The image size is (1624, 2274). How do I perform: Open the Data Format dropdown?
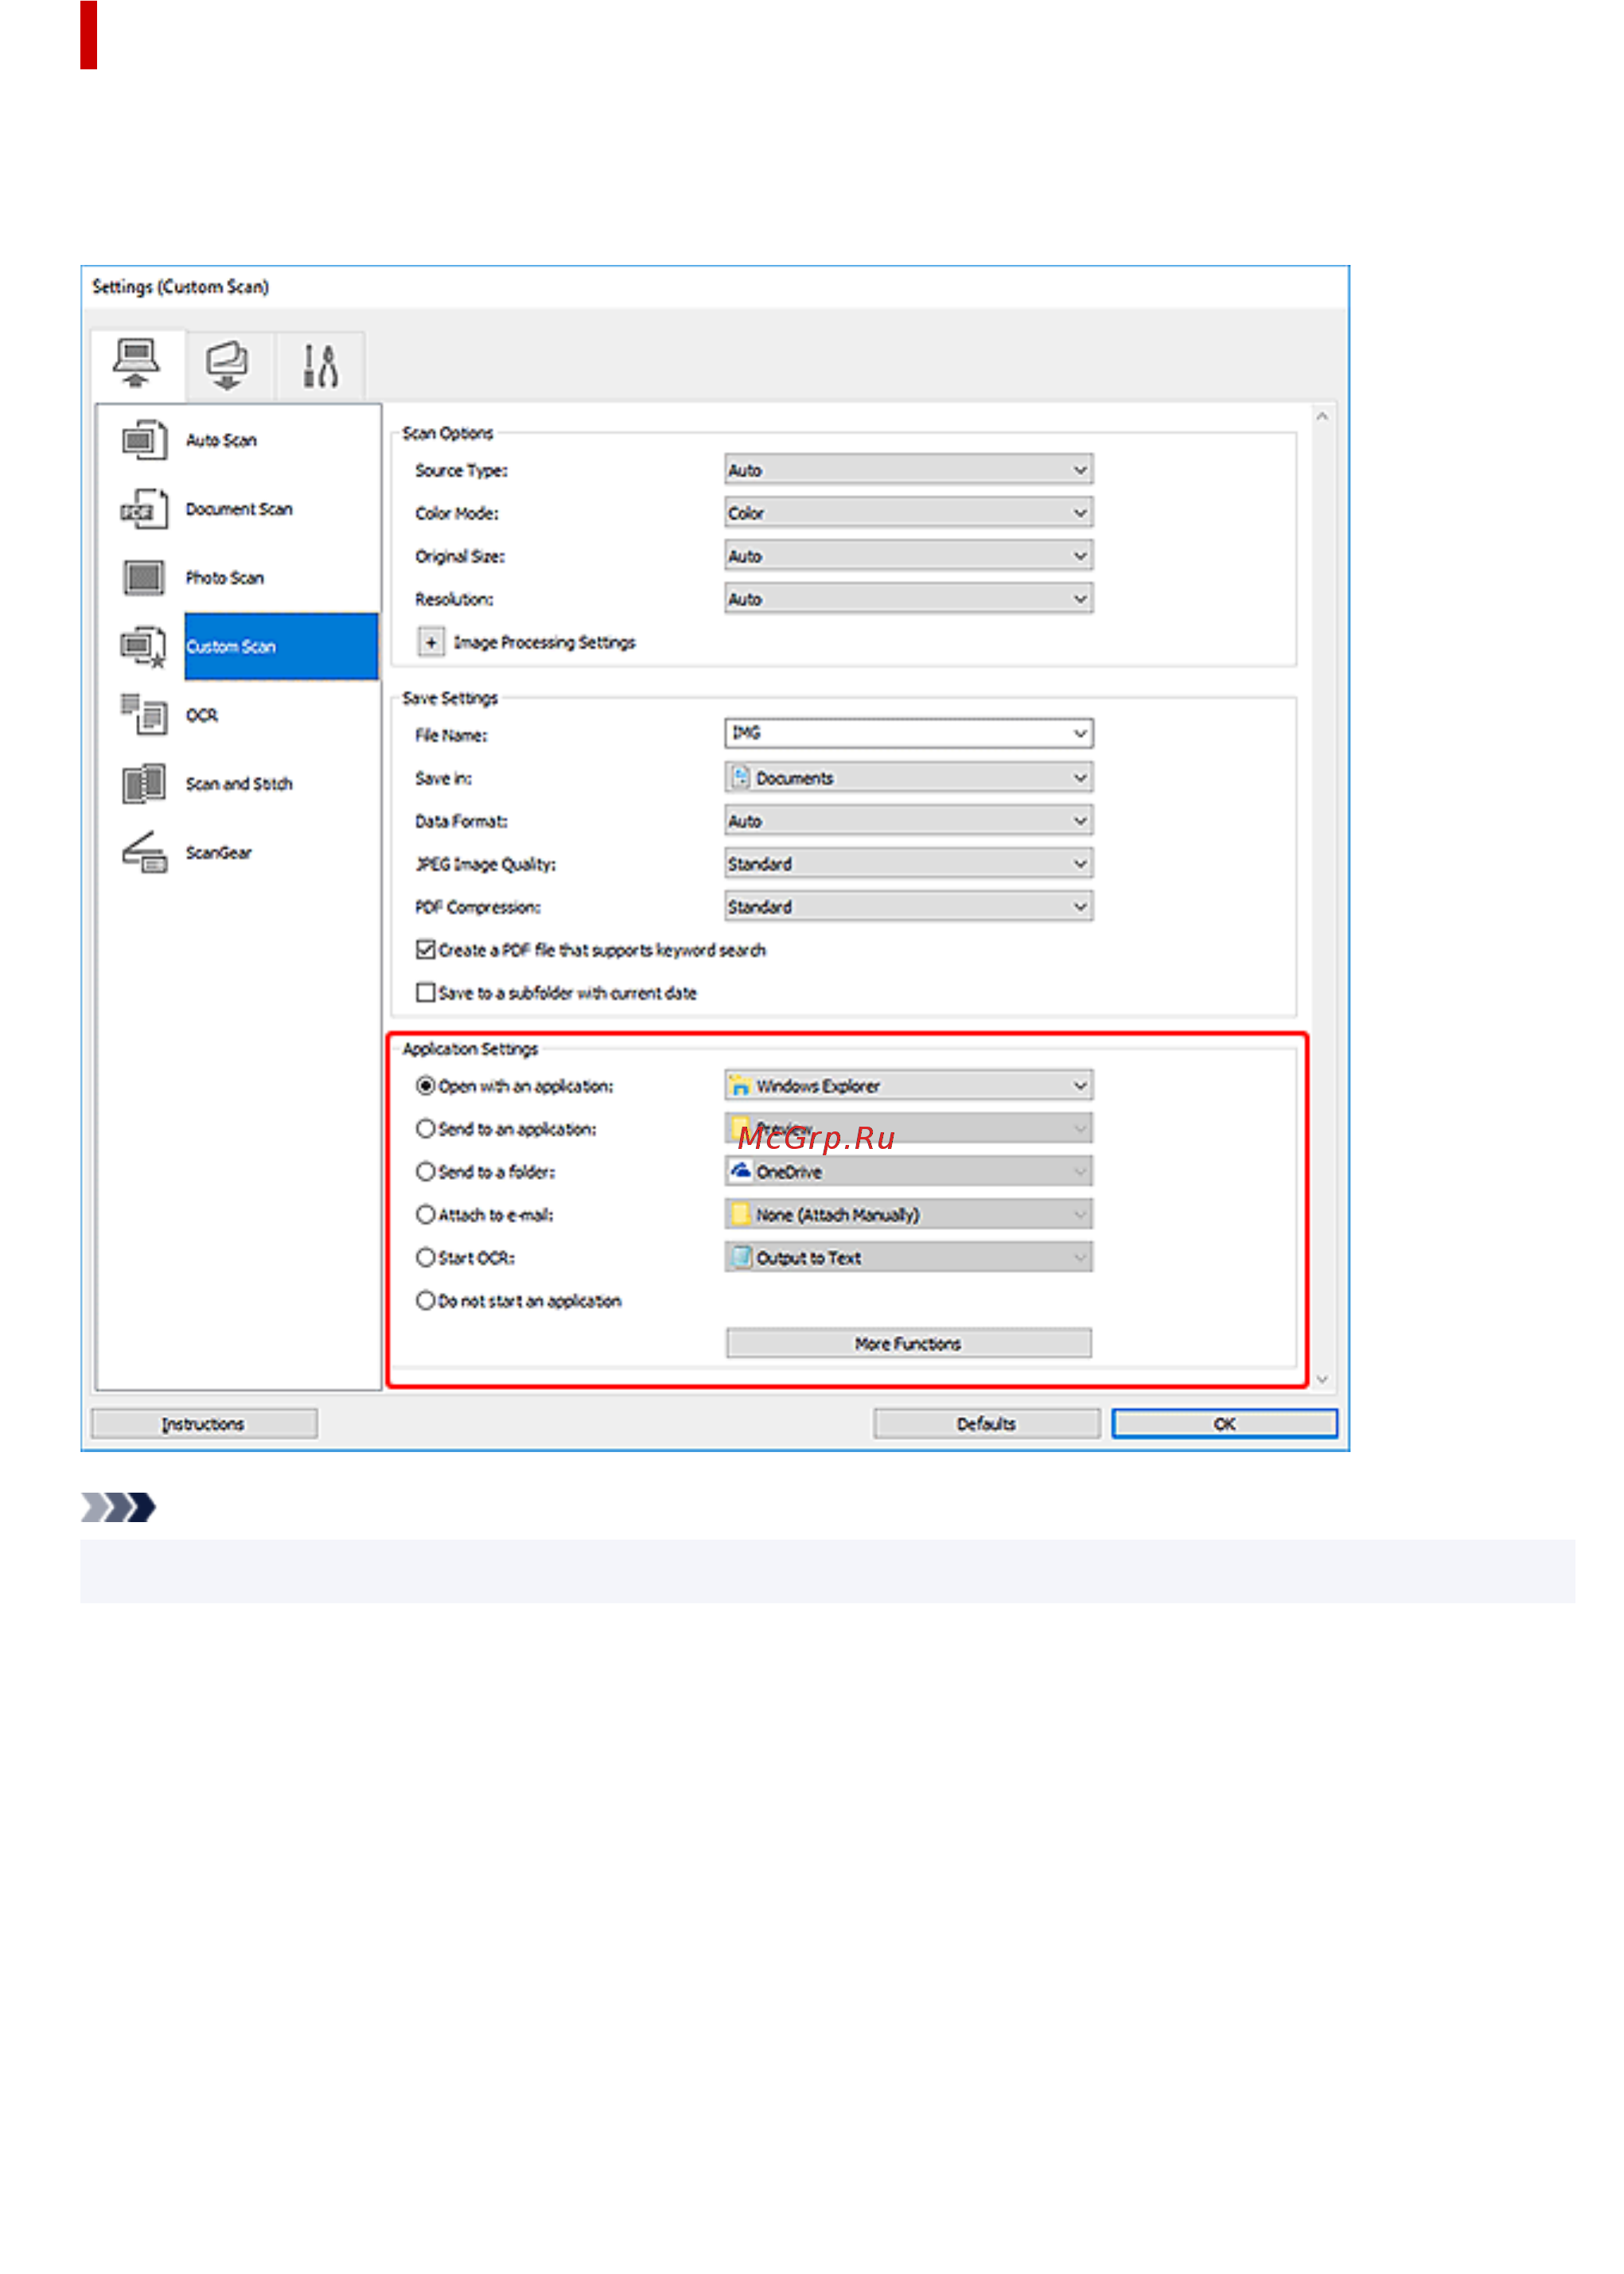click(908, 821)
